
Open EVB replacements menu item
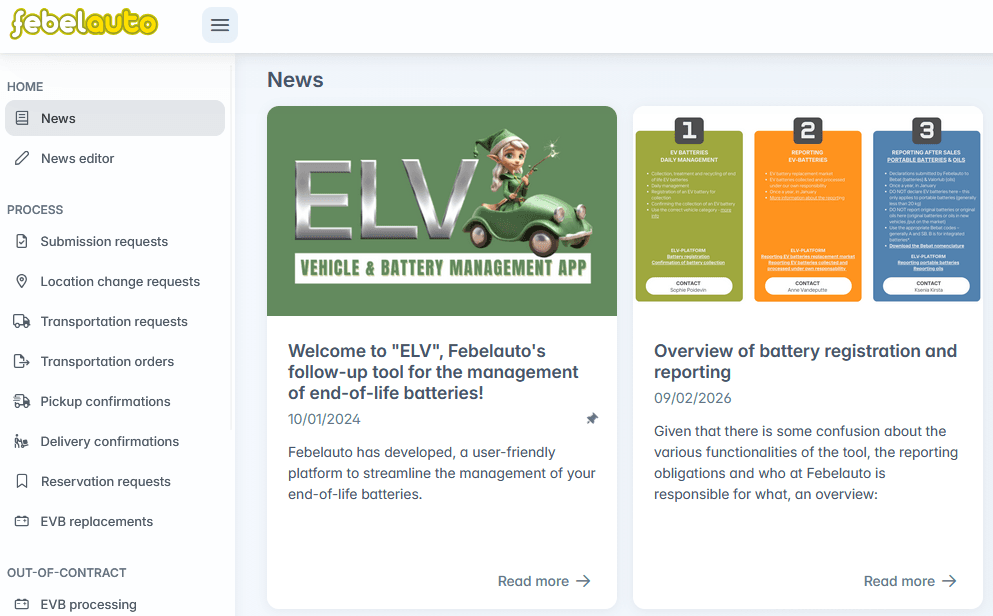tap(96, 521)
